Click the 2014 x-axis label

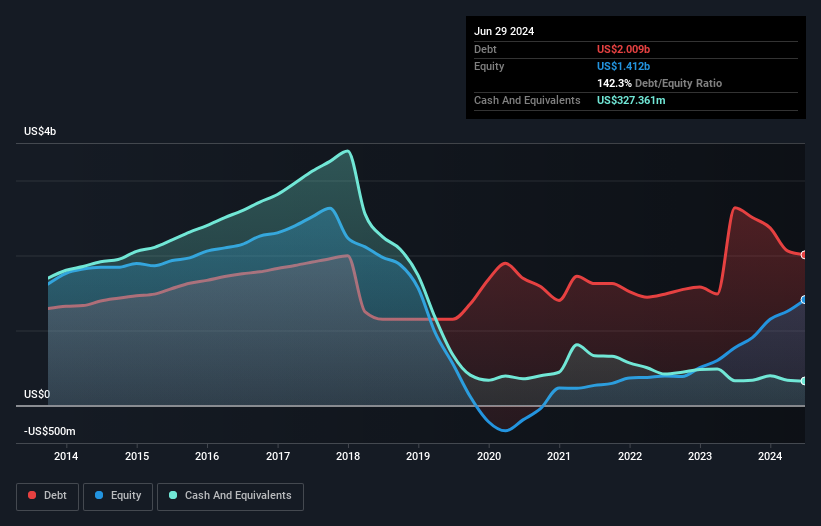(x=66, y=456)
